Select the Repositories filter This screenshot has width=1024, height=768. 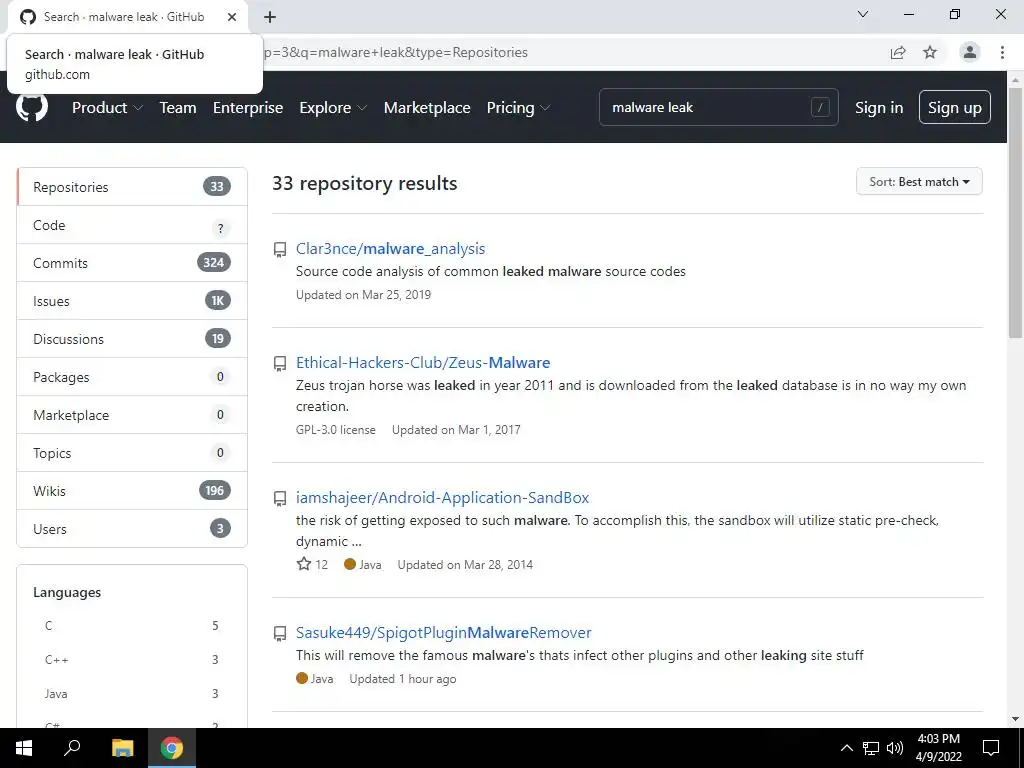point(132,187)
